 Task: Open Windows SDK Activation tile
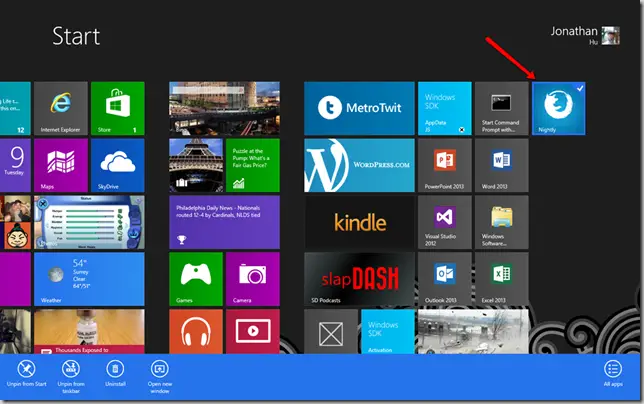click(x=388, y=331)
